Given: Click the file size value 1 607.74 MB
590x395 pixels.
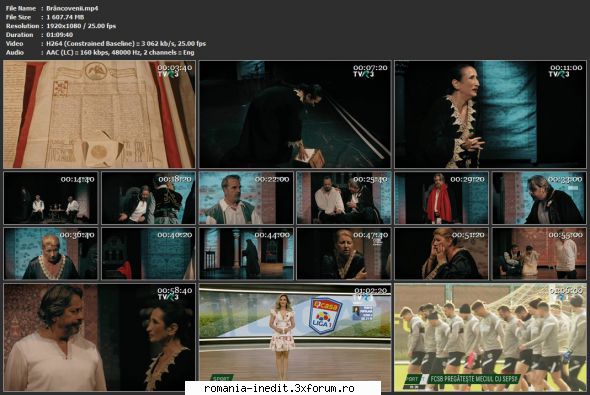Looking at the screenshot, I should pyautogui.click(x=65, y=17).
